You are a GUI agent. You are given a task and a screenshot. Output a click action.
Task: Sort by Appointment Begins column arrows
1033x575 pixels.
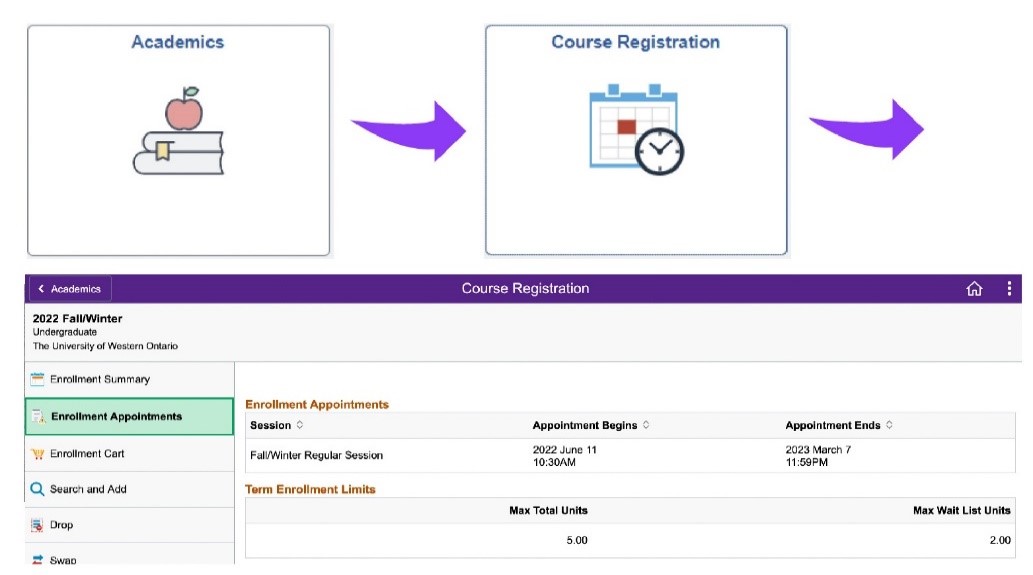646,425
